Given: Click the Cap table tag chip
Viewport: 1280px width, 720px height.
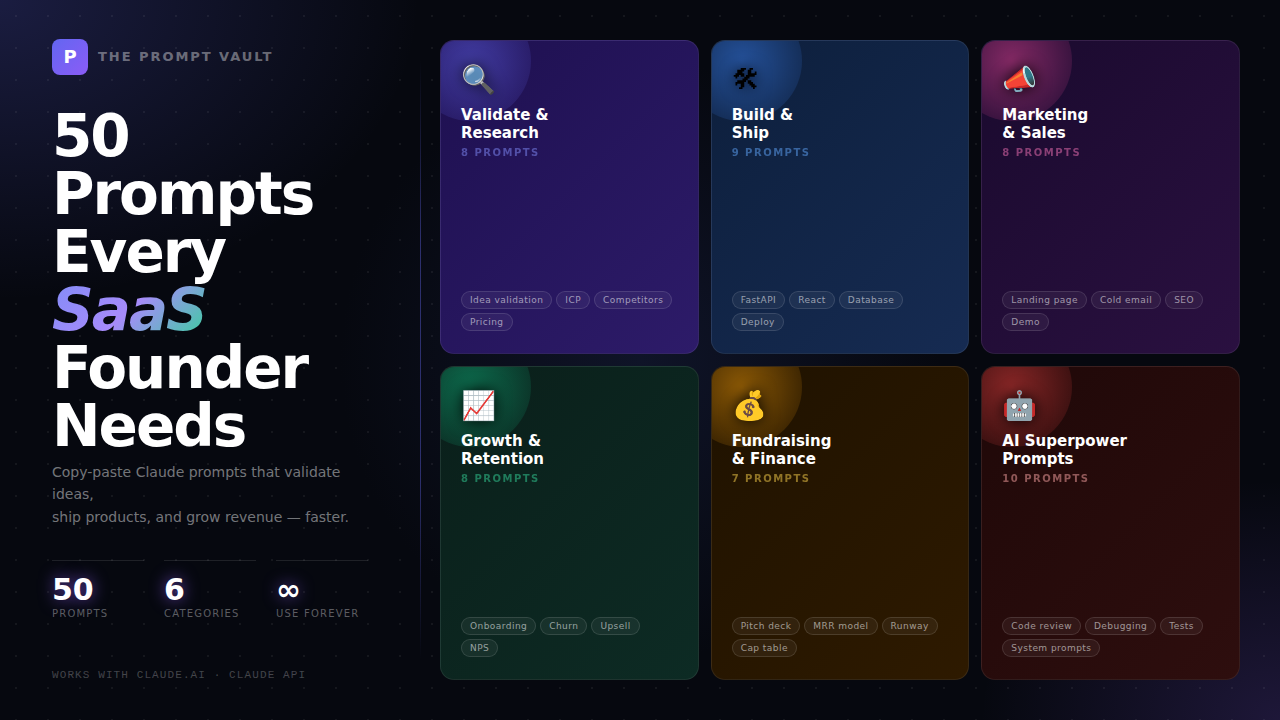Looking at the screenshot, I should [x=764, y=647].
